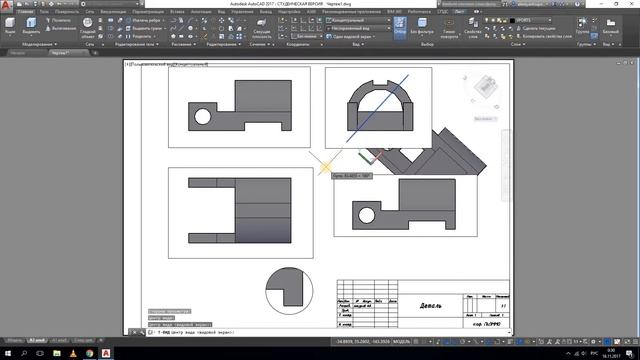The height and width of the screenshot is (360, 640).
Task: Open the Annotate (Аннотации) ribbon tab
Action: [x=201, y=12]
